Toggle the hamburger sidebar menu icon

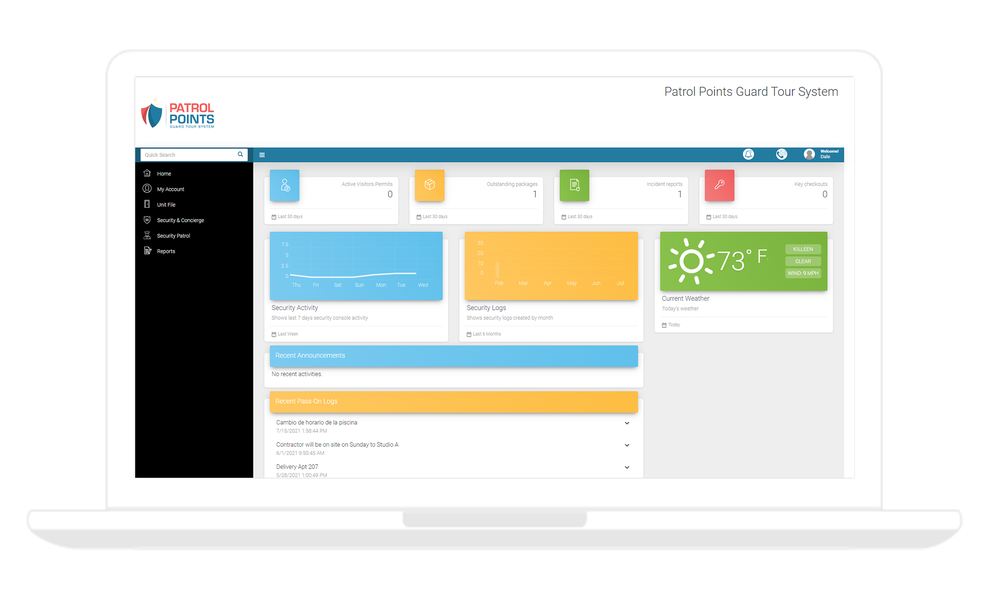(x=261, y=155)
